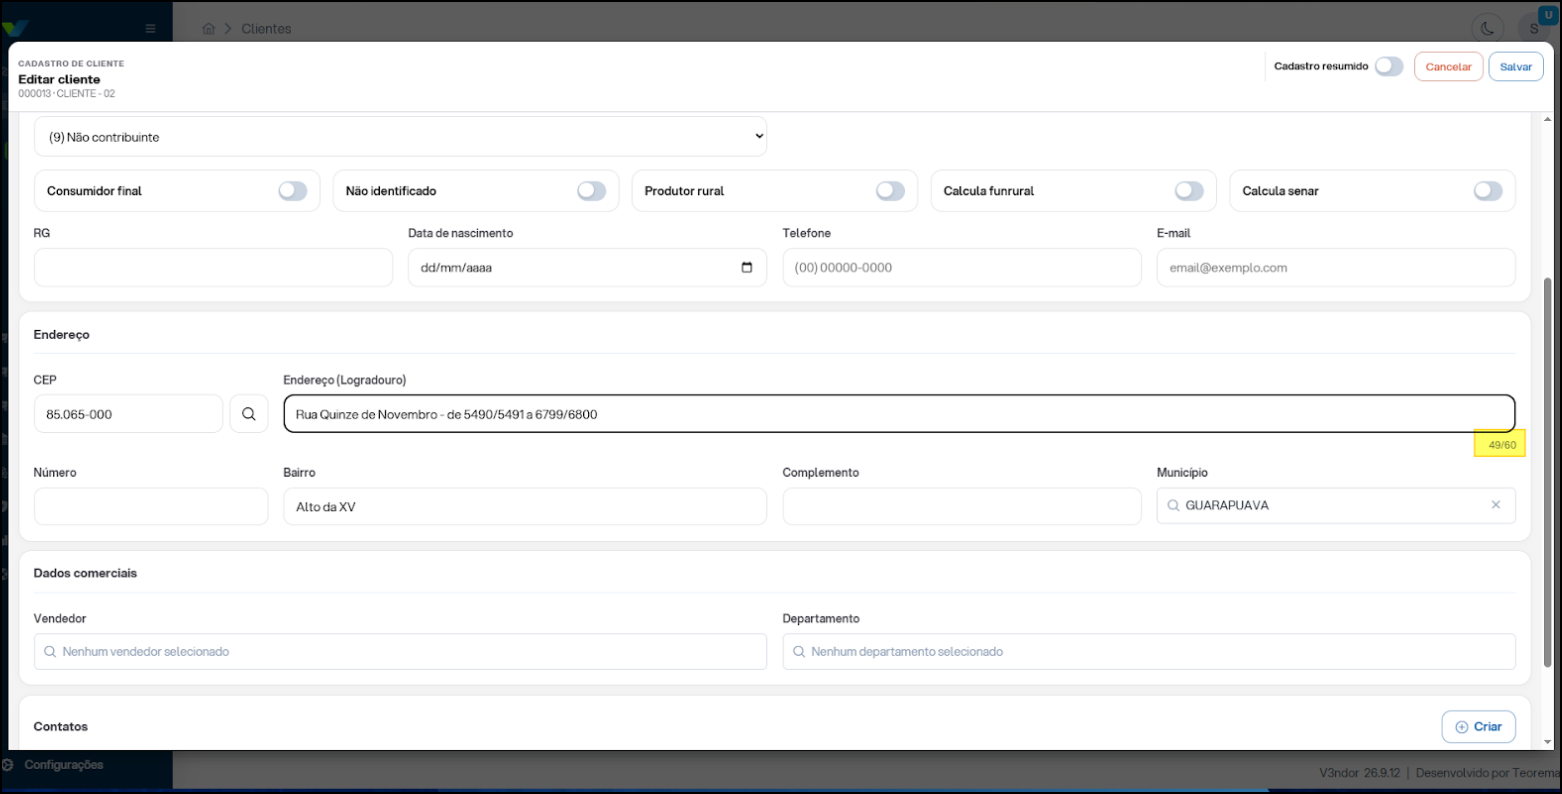Click the Número input field
The height and width of the screenshot is (794, 1562).
(x=151, y=506)
